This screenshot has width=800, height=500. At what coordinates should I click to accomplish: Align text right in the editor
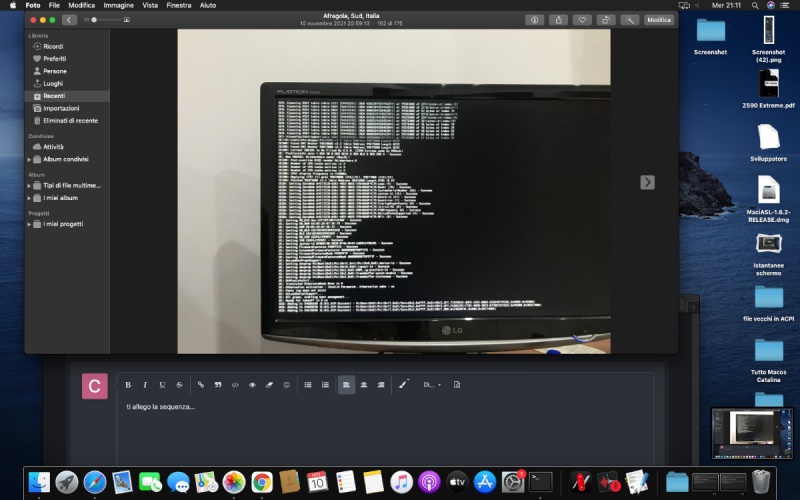pyautogui.click(x=381, y=385)
